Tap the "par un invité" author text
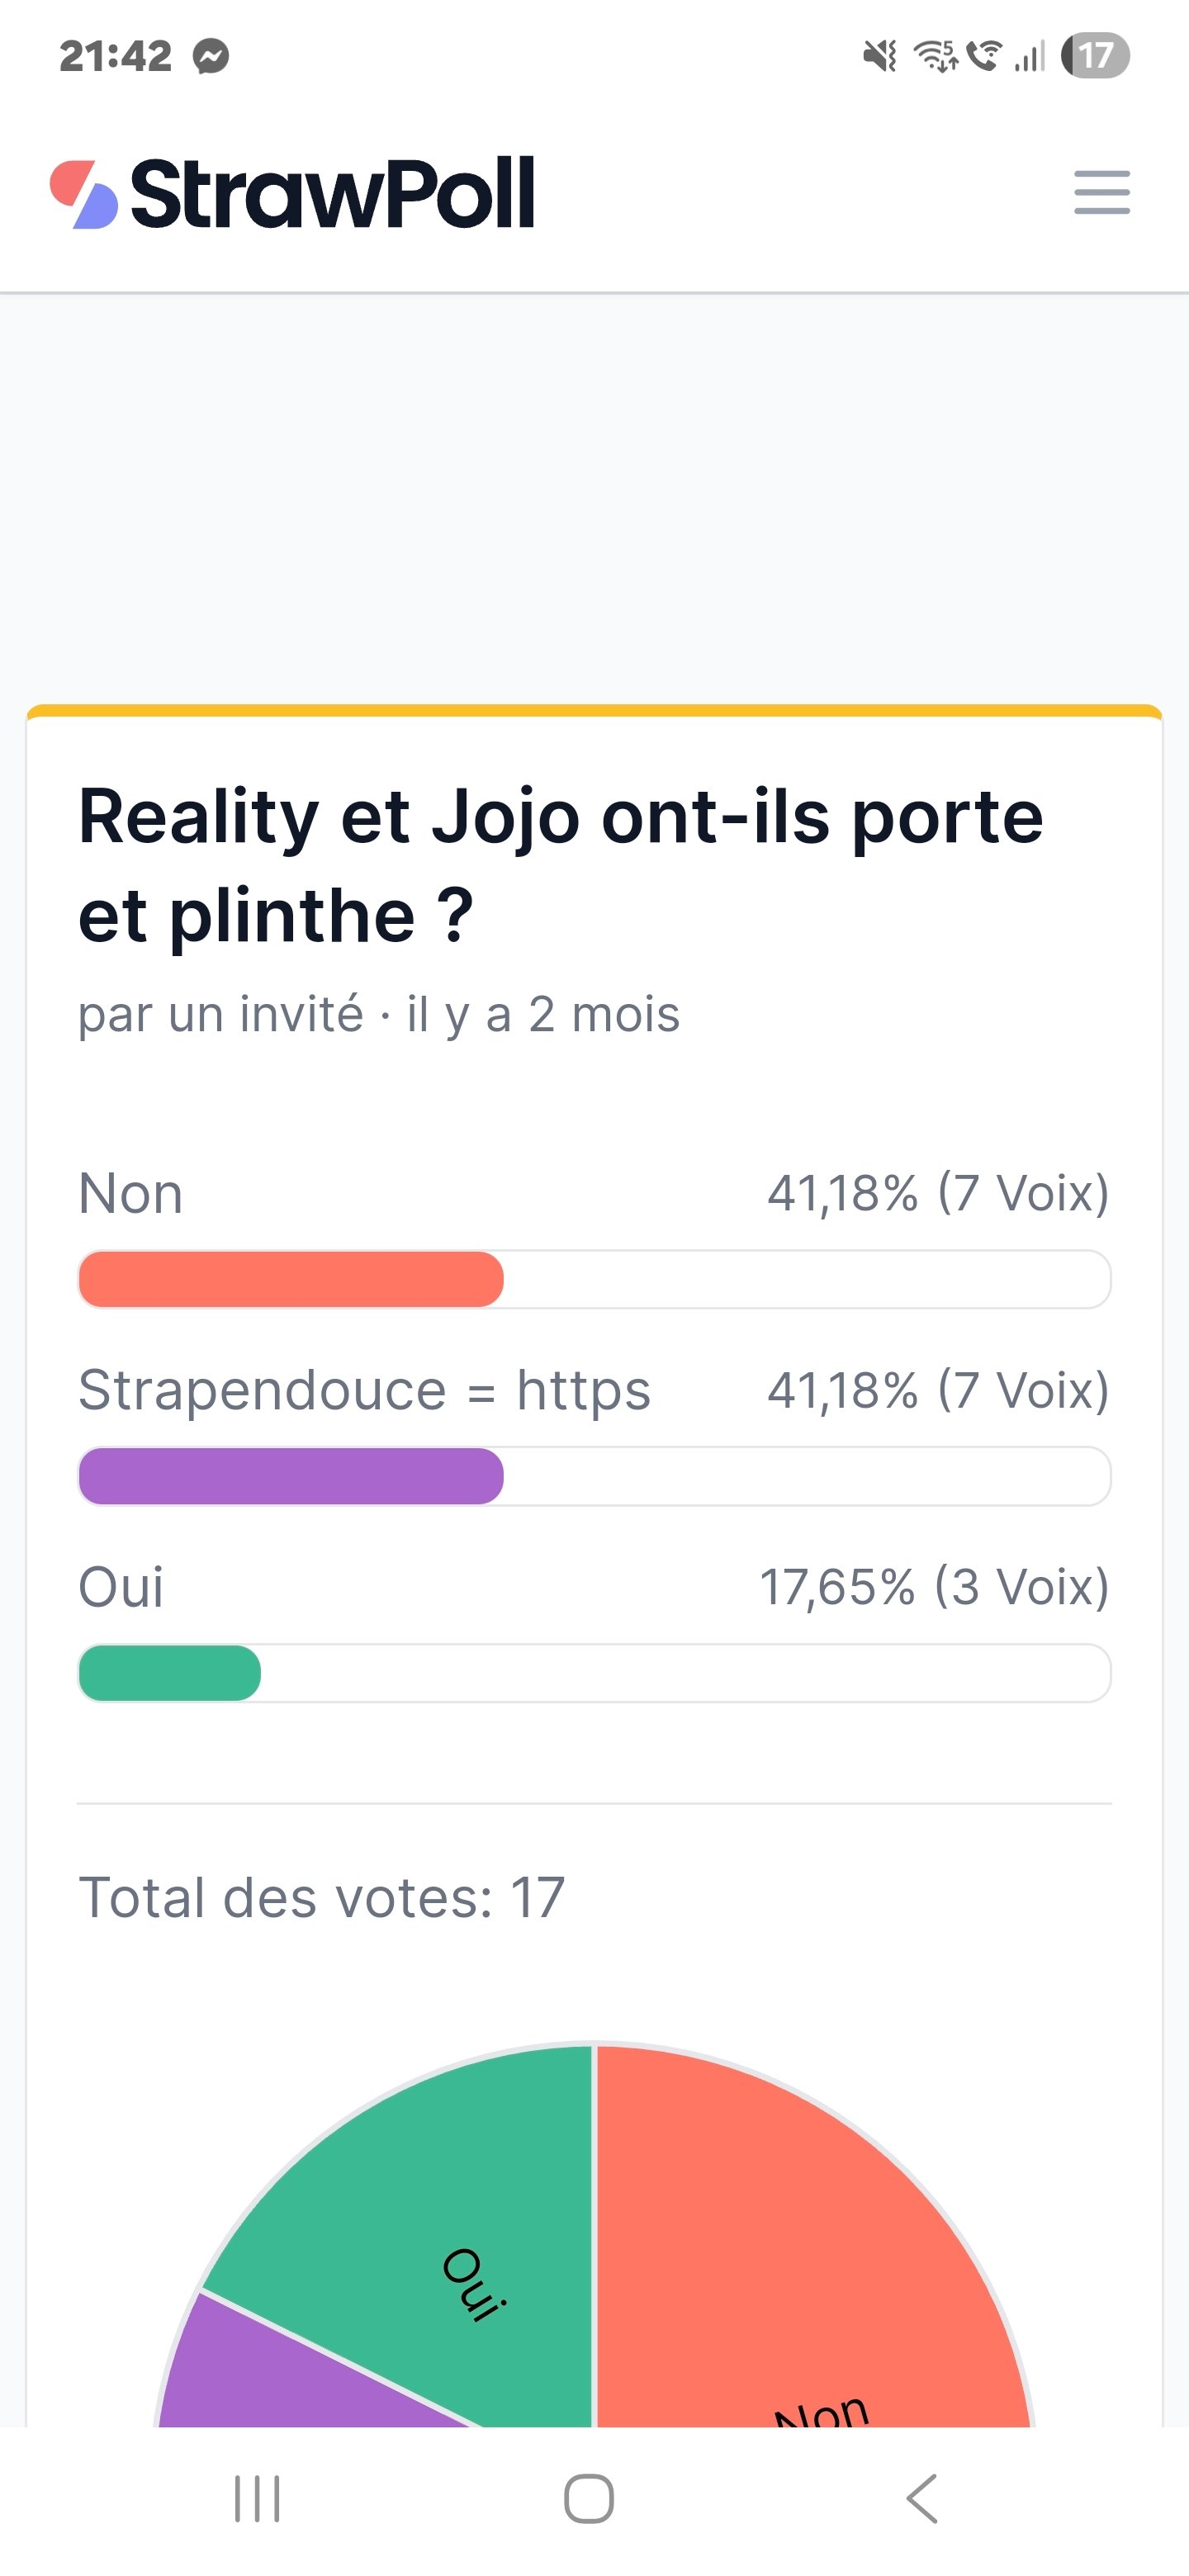The width and height of the screenshot is (1189, 2576). click(x=220, y=1014)
